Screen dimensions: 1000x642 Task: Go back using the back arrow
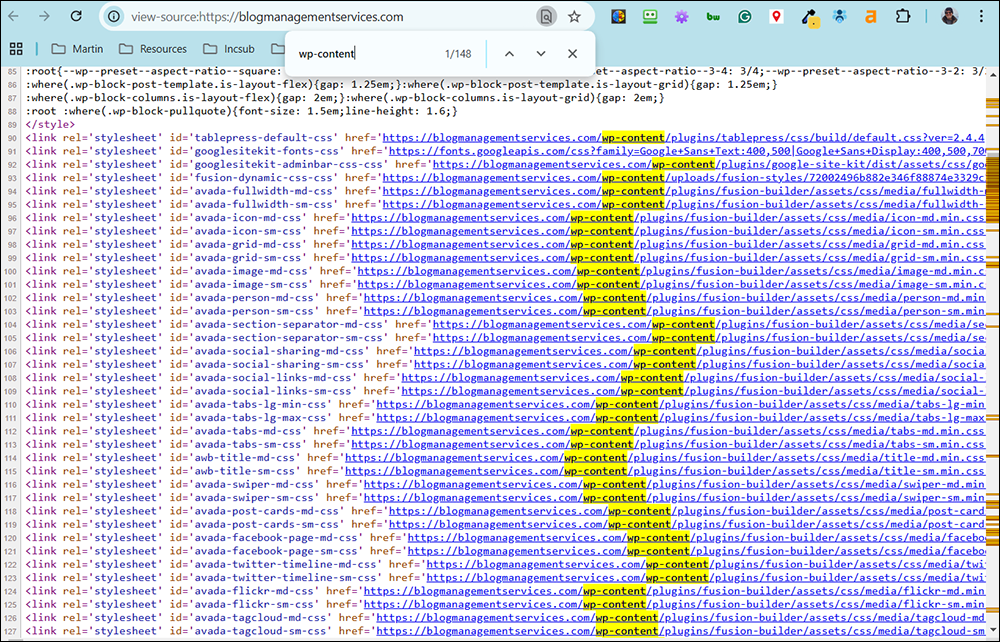point(15,16)
